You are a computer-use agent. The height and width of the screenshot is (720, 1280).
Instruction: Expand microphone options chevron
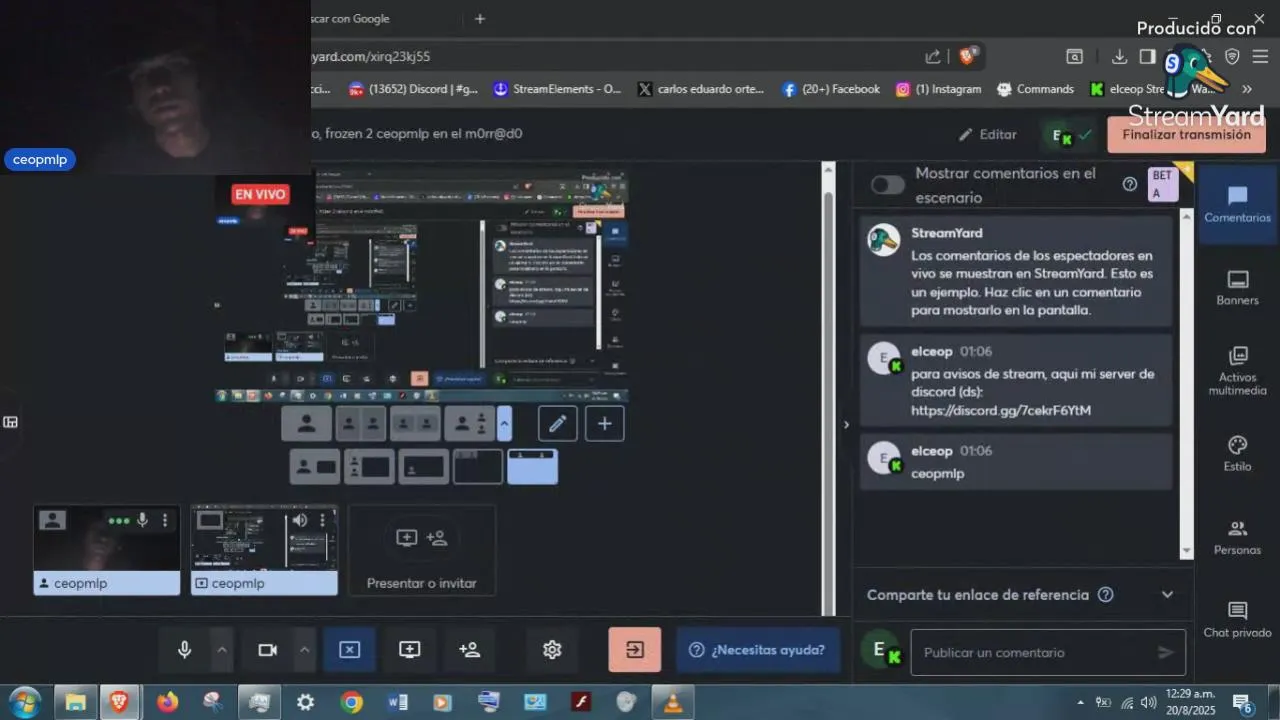click(x=222, y=650)
